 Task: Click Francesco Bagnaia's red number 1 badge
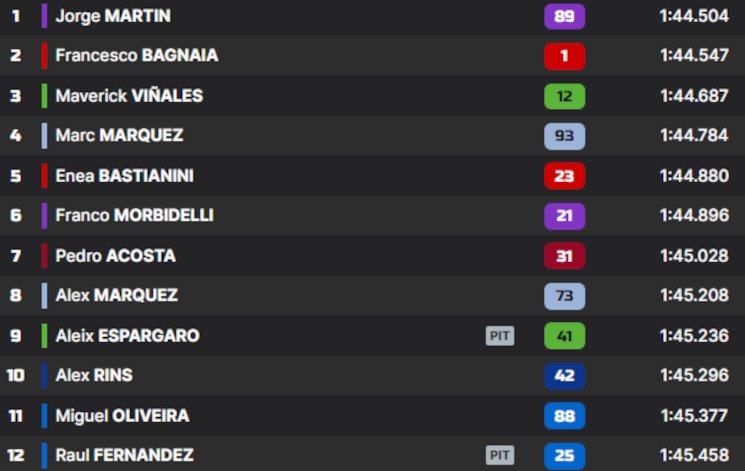coord(564,56)
